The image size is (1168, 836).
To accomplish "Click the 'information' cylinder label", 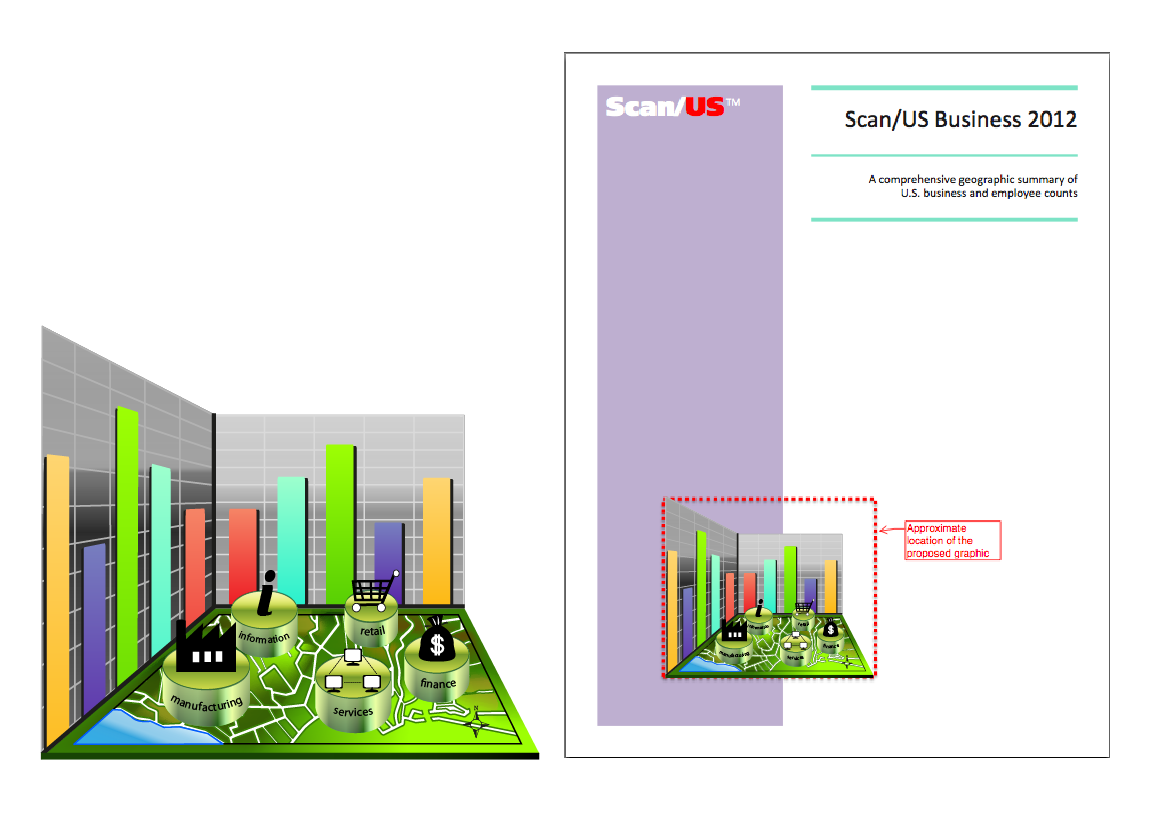I will click(264, 637).
